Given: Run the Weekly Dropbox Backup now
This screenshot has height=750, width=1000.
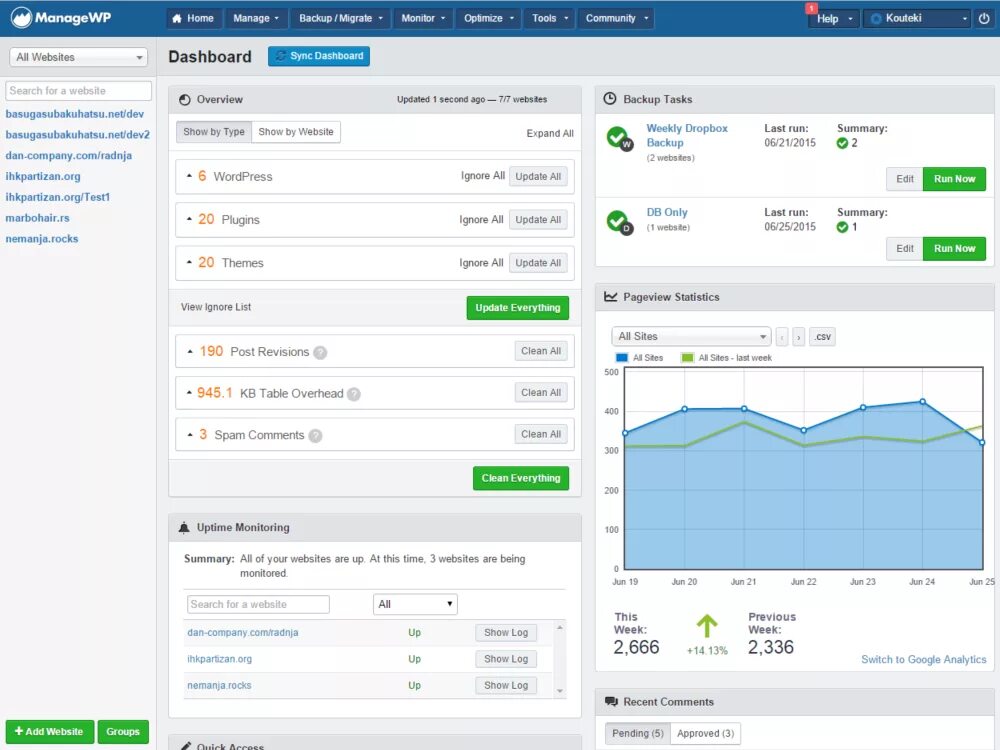Looking at the screenshot, I should tap(954, 179).
